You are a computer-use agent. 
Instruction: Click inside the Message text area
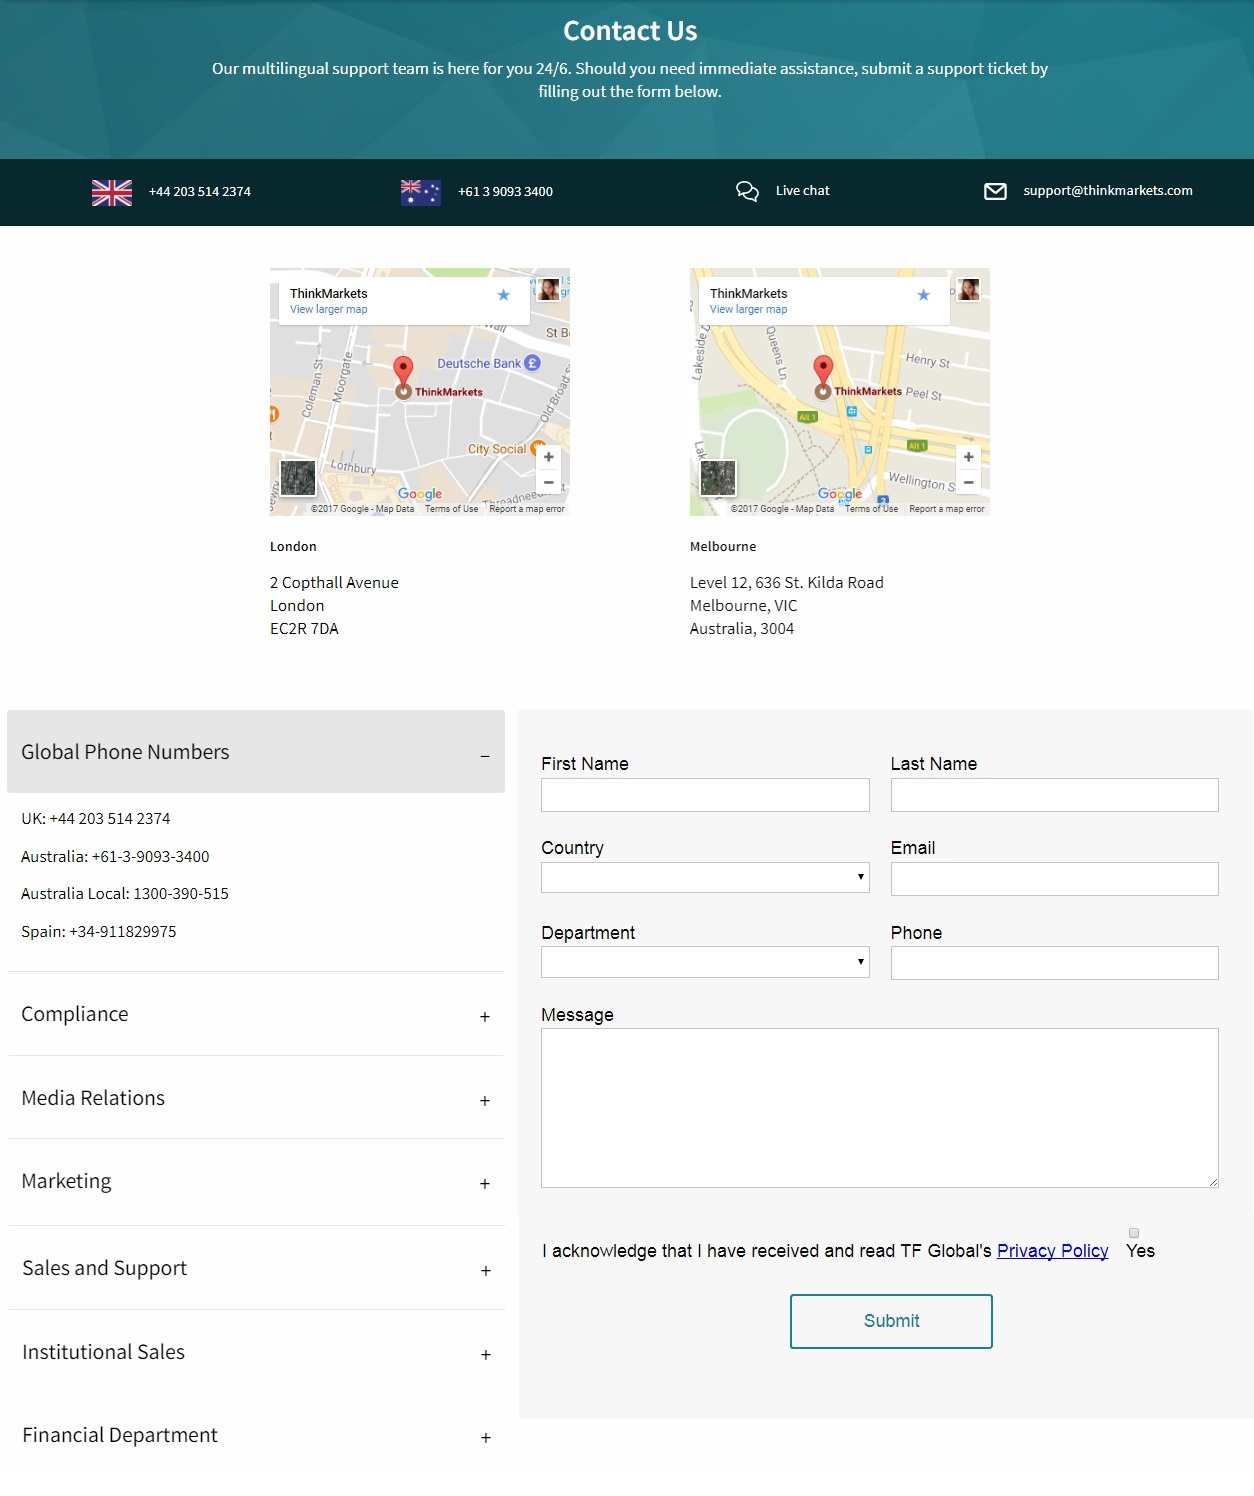pos(879,1105)
